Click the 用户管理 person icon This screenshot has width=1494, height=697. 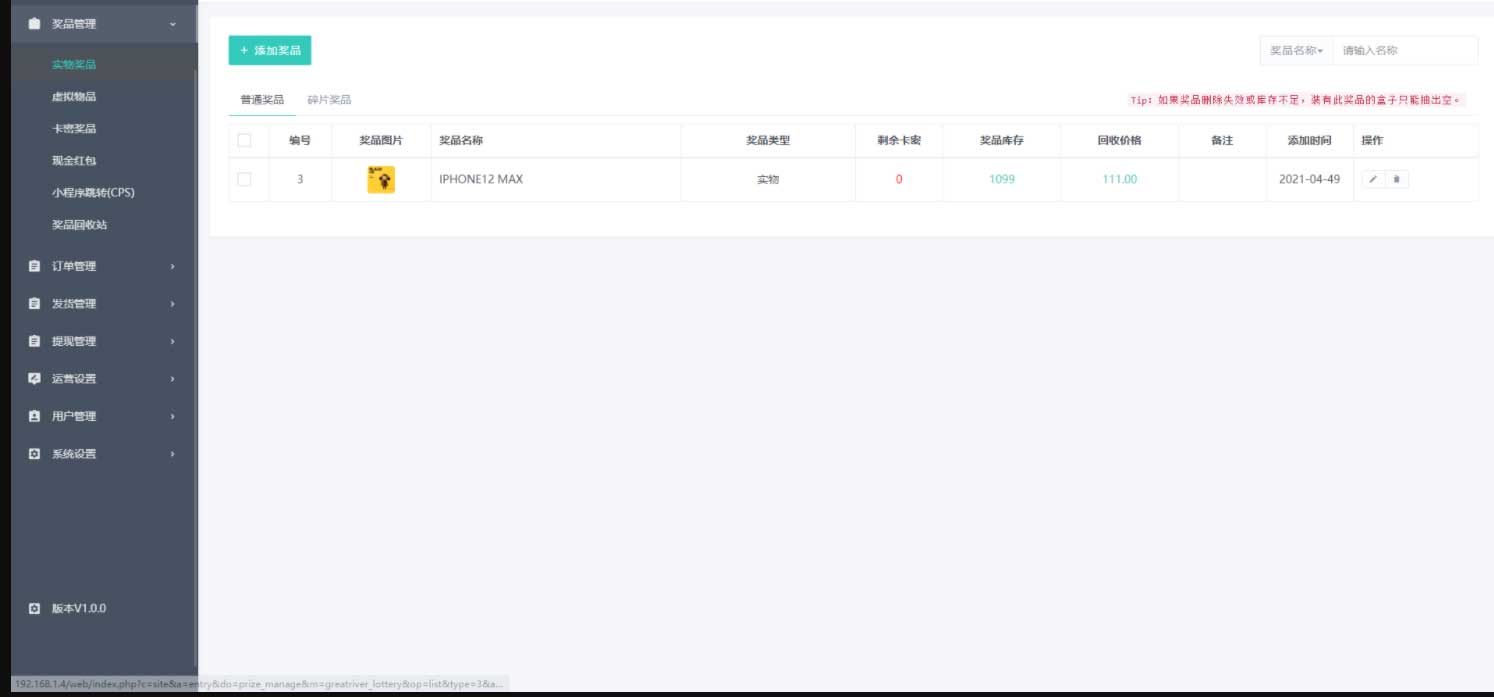(x=35, y=416)
